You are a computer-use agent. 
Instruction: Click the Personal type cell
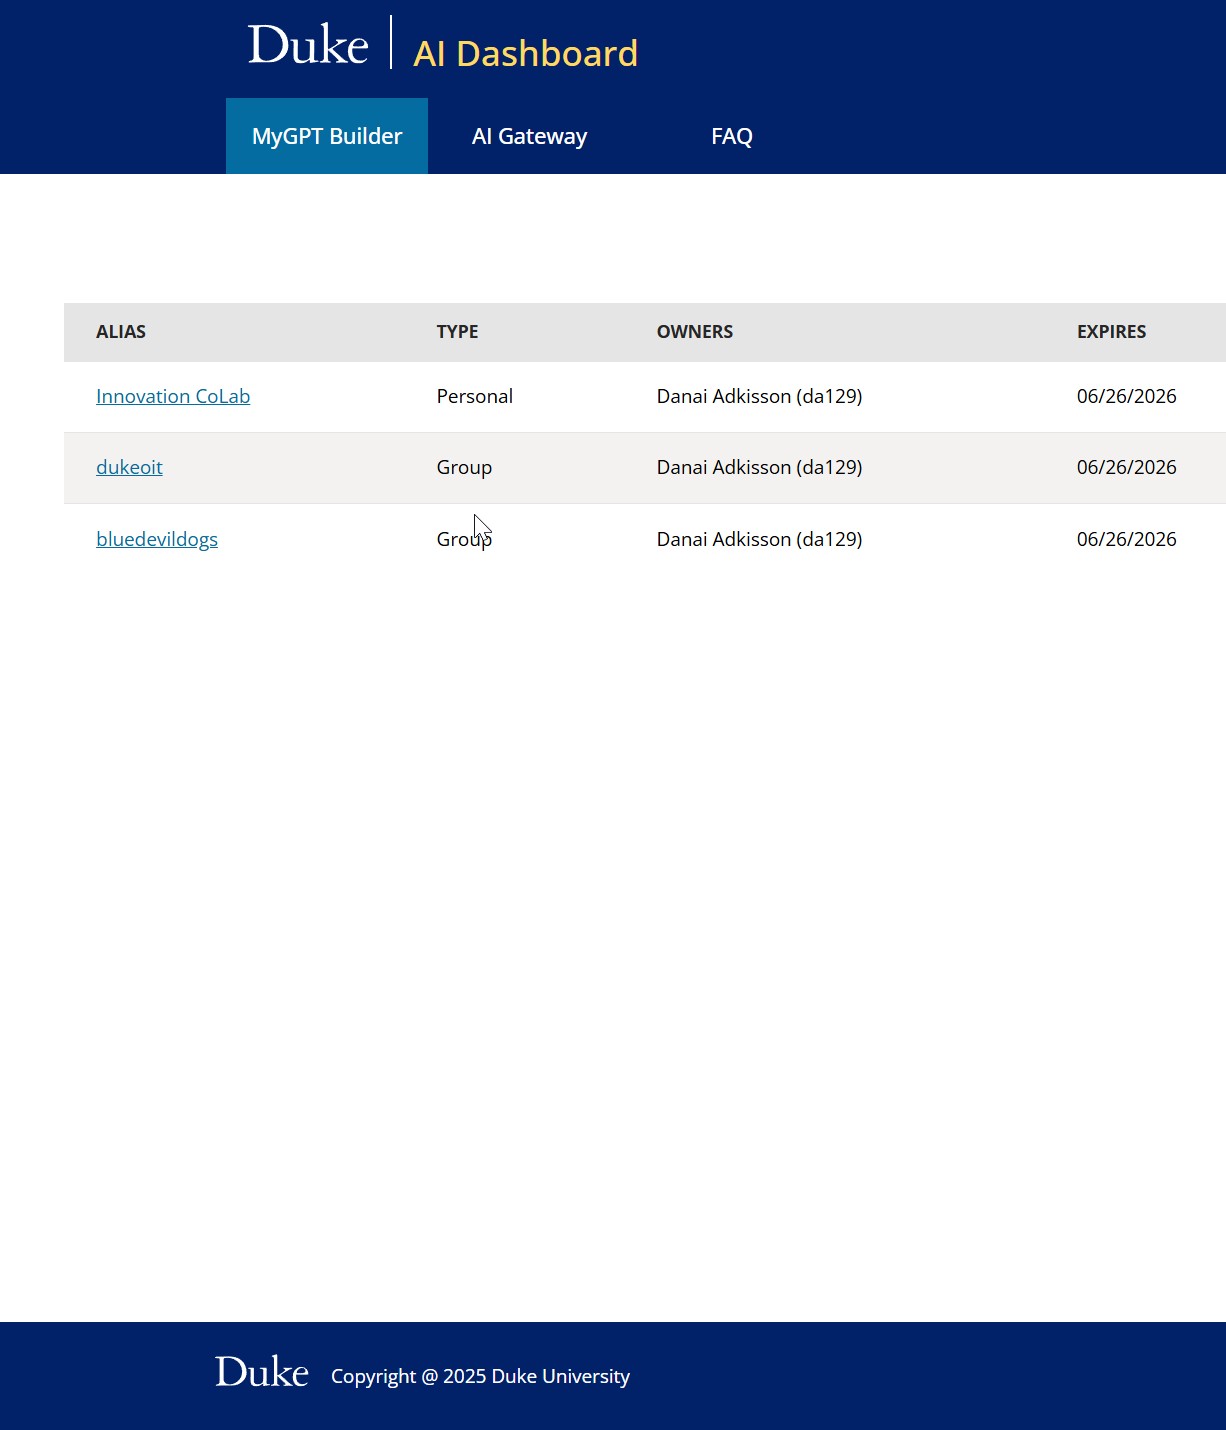[x=474, y=396]
